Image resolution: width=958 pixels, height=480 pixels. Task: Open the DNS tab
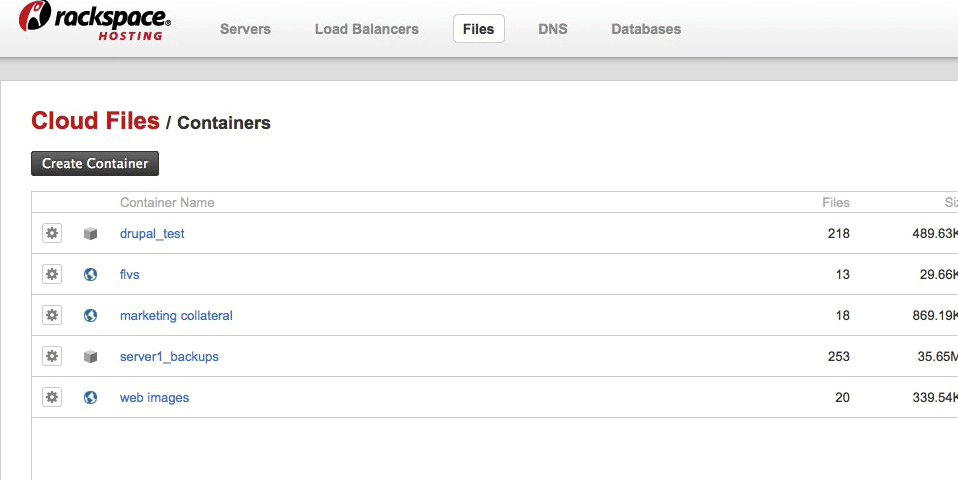point(552,29)
